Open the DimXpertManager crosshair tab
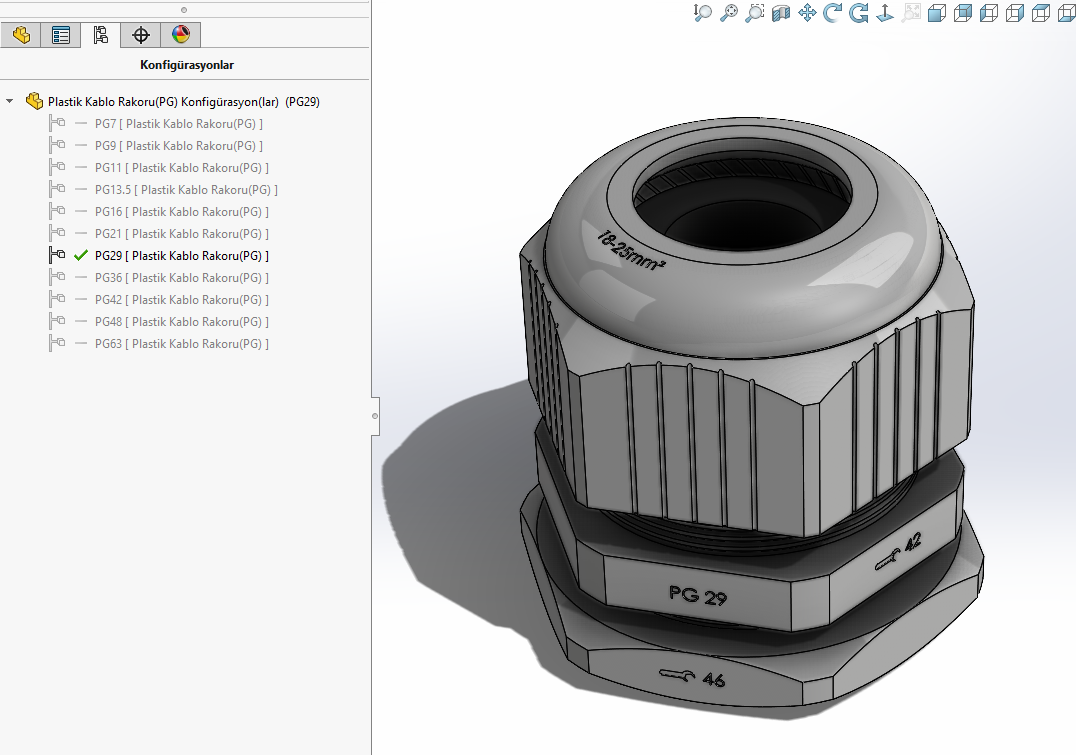This screenshot has width=1076, height=755. click(141, 35)
